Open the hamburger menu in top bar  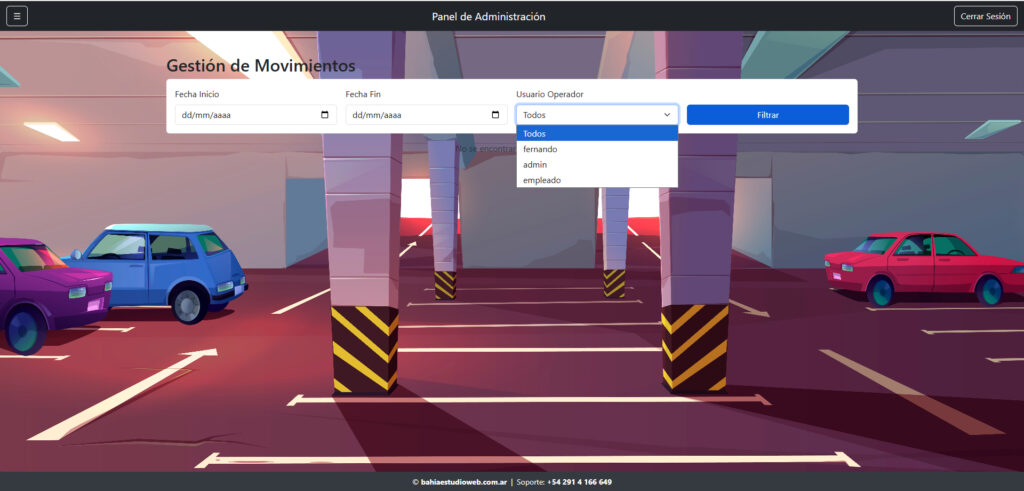17,16
